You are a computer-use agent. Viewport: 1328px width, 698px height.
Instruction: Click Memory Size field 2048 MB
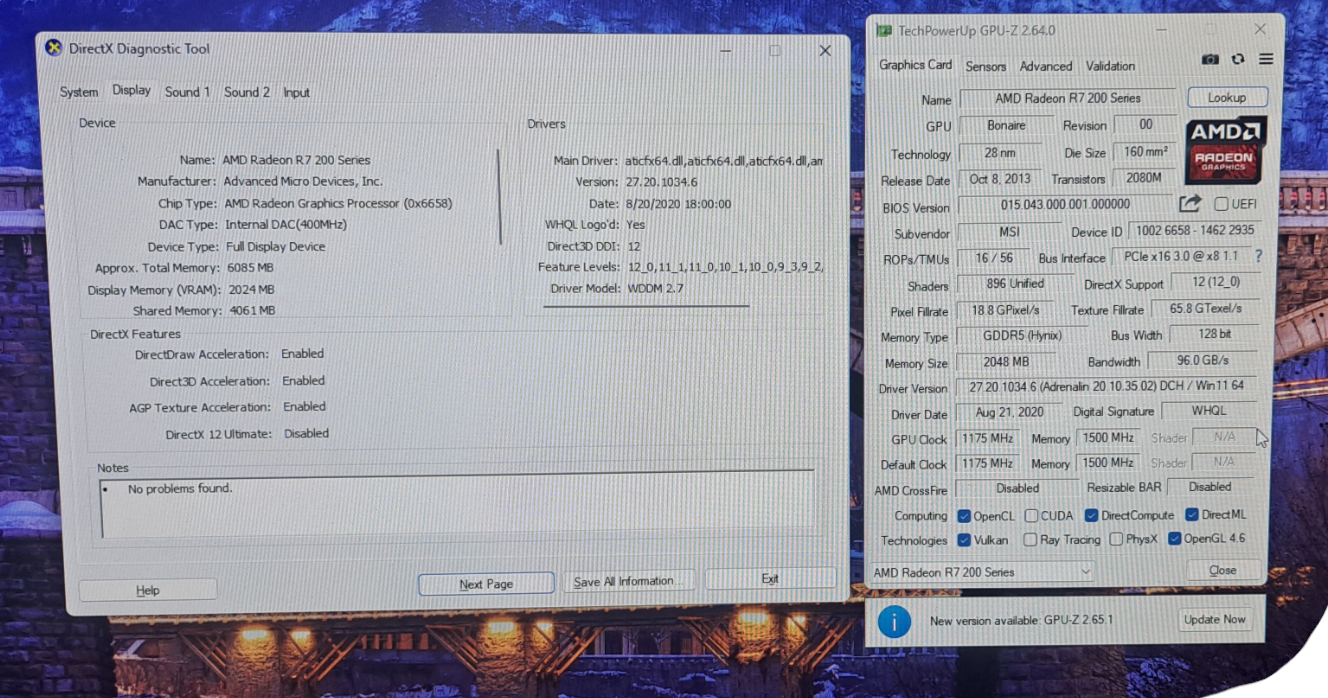coord(1006,362)
